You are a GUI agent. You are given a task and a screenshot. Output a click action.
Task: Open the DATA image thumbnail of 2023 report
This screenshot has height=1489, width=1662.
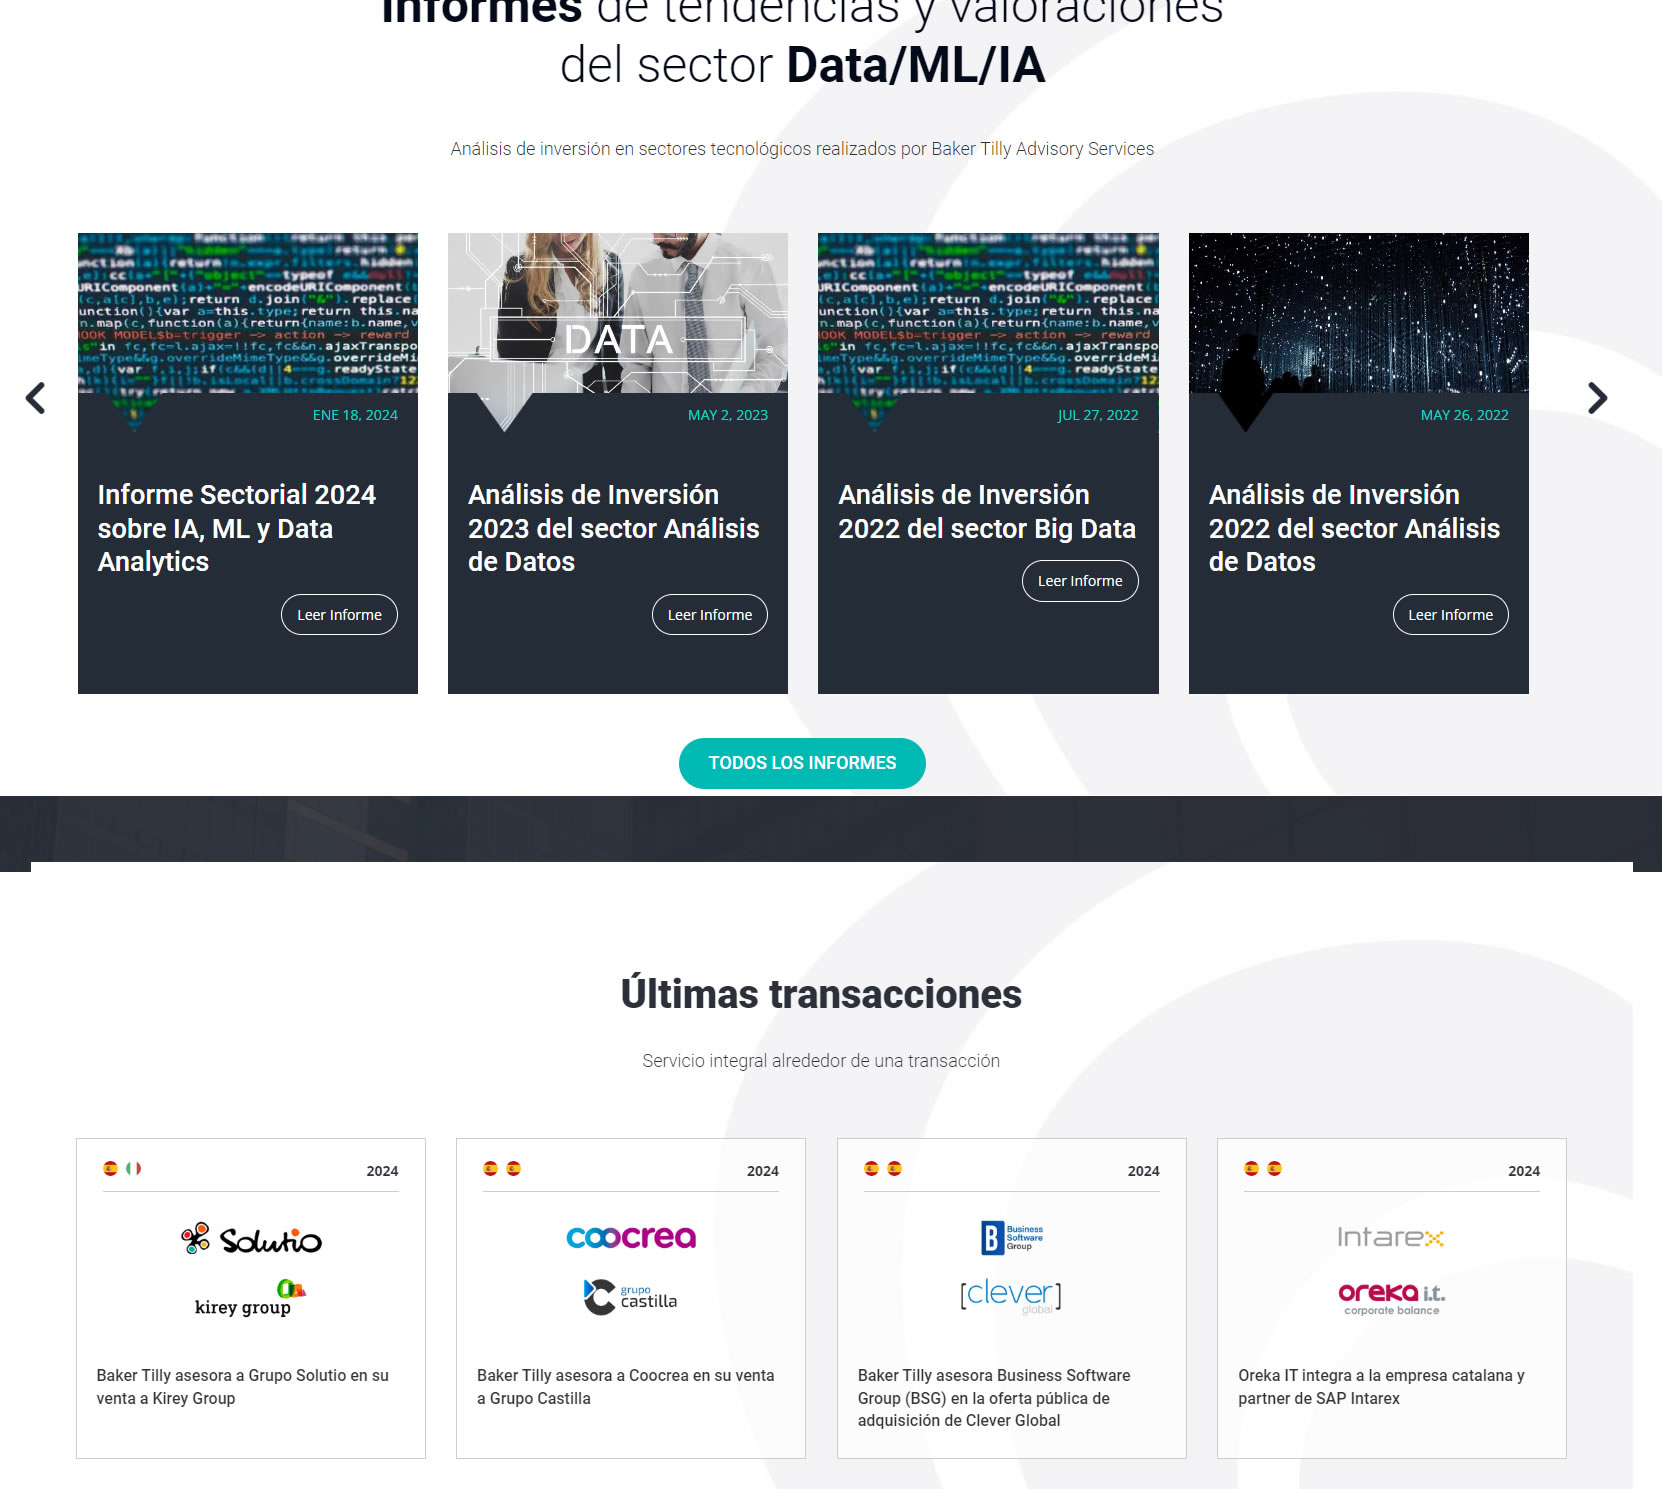[x=618, y=313]
